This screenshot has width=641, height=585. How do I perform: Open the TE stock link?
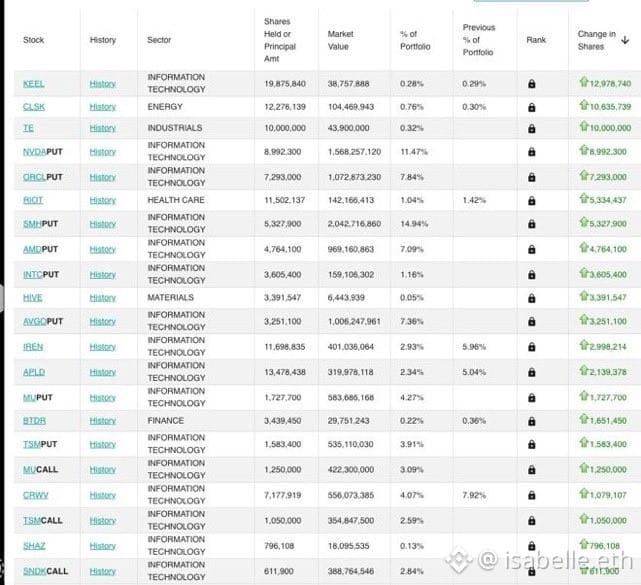pyautogui.click(x=28, y=128)
